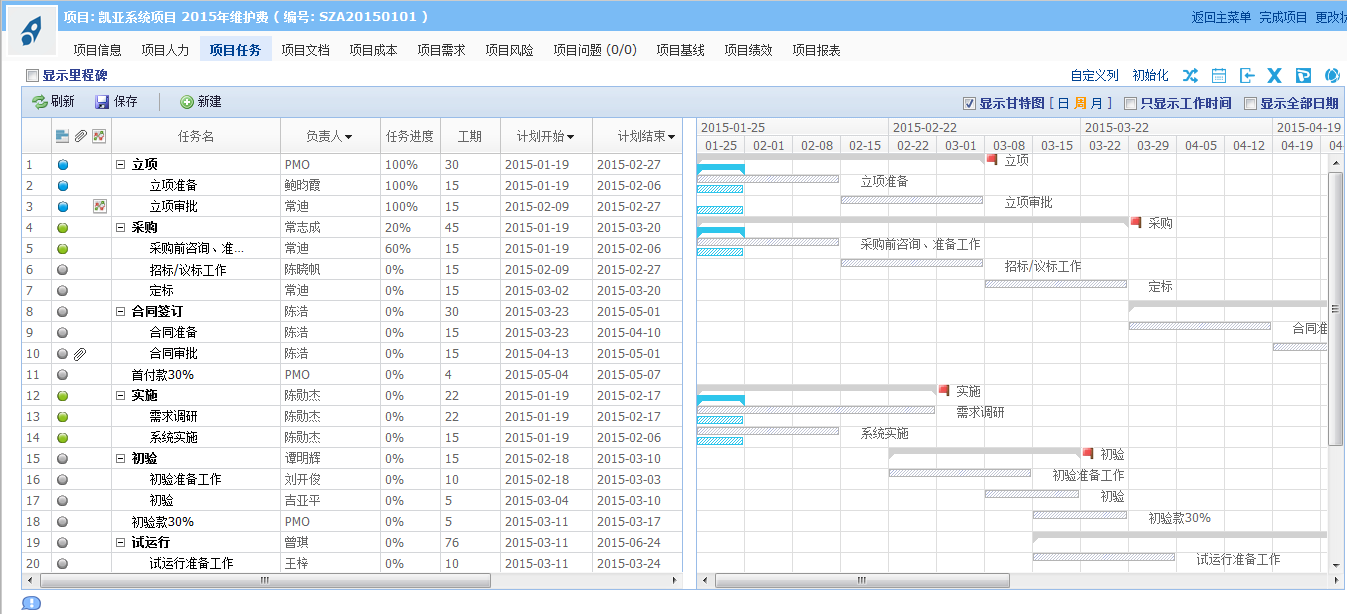Image resolution: width=1347 pixels, height=614 pixels.
Task: Enable 只显示工作时间 checkbox
Action: 1130,103
